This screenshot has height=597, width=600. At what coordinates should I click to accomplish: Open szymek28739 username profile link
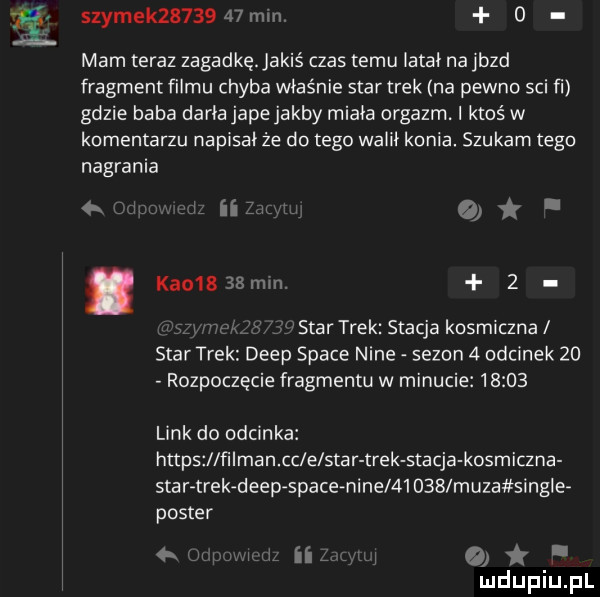tap(149, 16)
